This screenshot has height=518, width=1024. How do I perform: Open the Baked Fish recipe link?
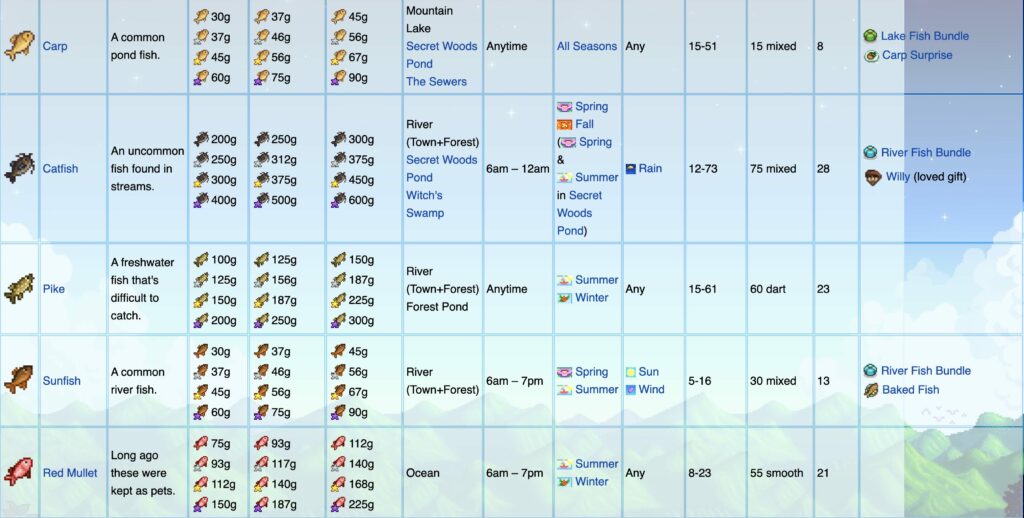point(910,389)
